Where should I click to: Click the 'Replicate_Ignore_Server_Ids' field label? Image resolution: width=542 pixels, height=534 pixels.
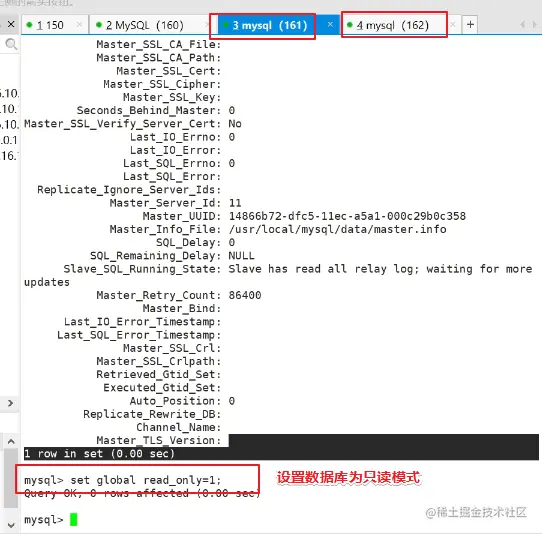(x=129, y=190)
